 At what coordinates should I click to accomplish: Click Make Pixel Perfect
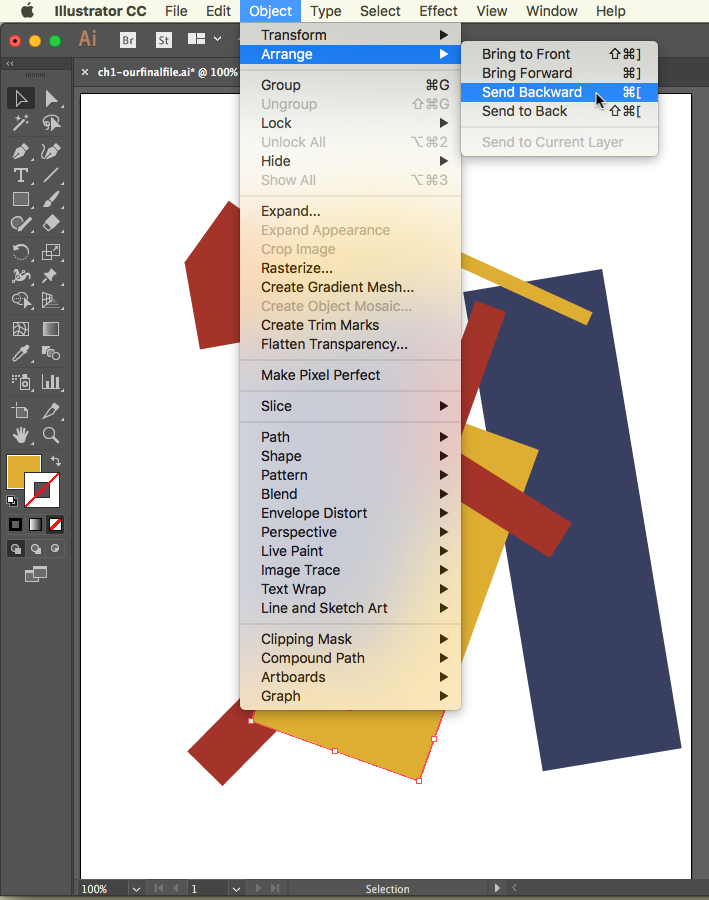coord(320,375)
